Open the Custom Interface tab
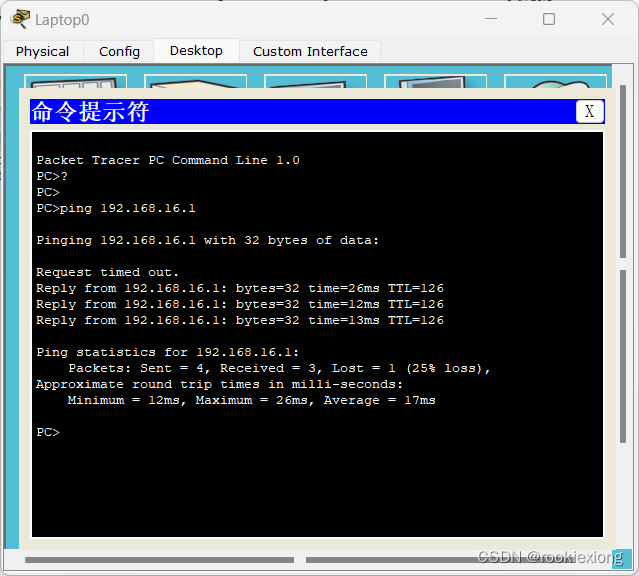639x576 pixels. [x=310, y=51]
